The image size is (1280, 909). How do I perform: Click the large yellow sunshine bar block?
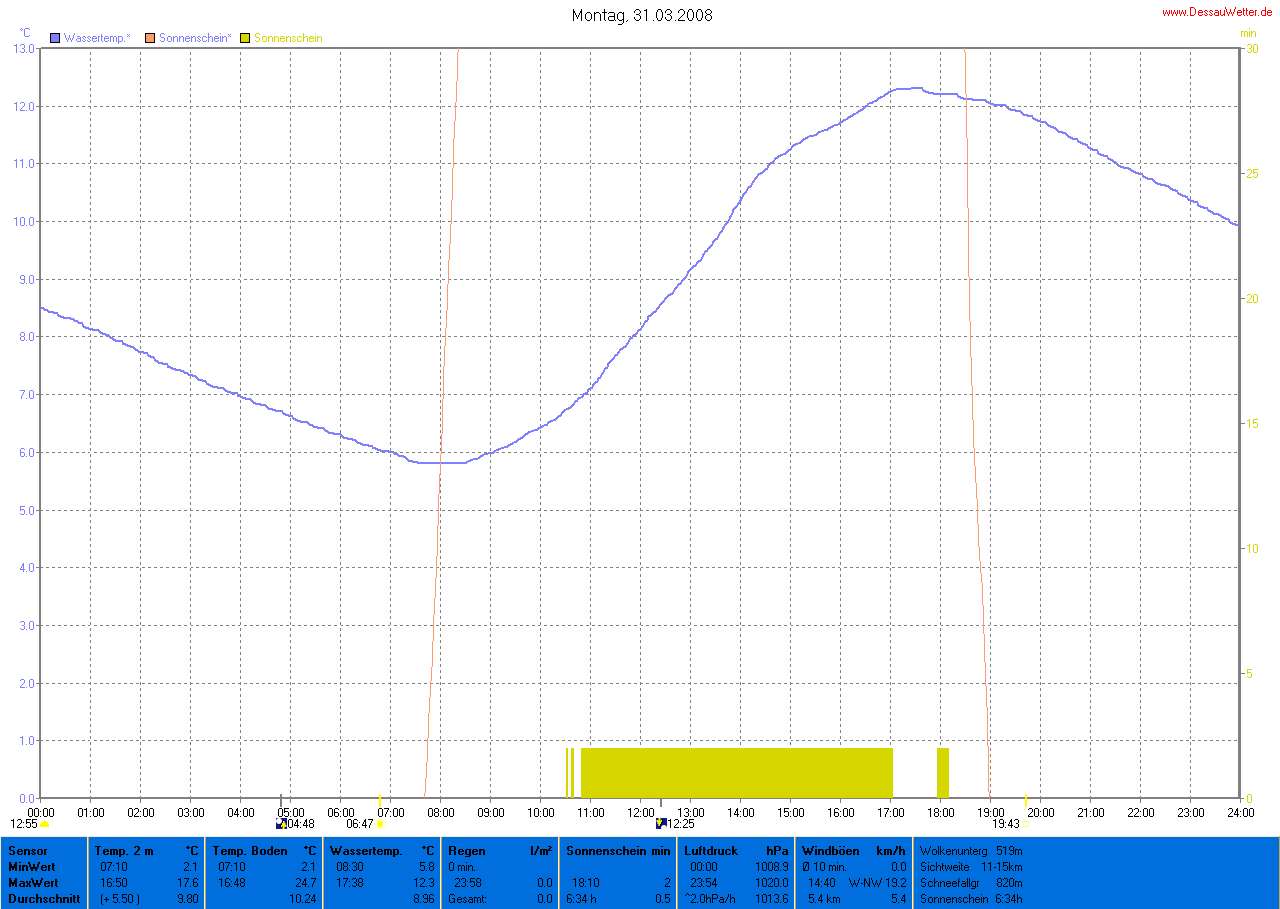[x=736, y=772]
